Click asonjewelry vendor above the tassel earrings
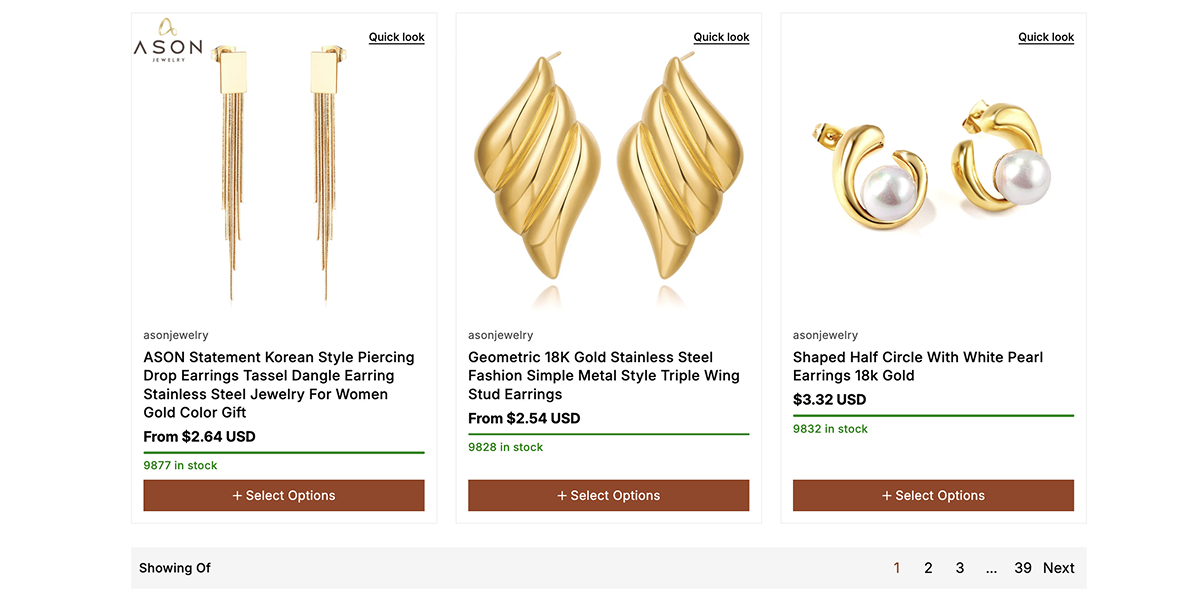The image size is (1200, 600). point(176,335)
